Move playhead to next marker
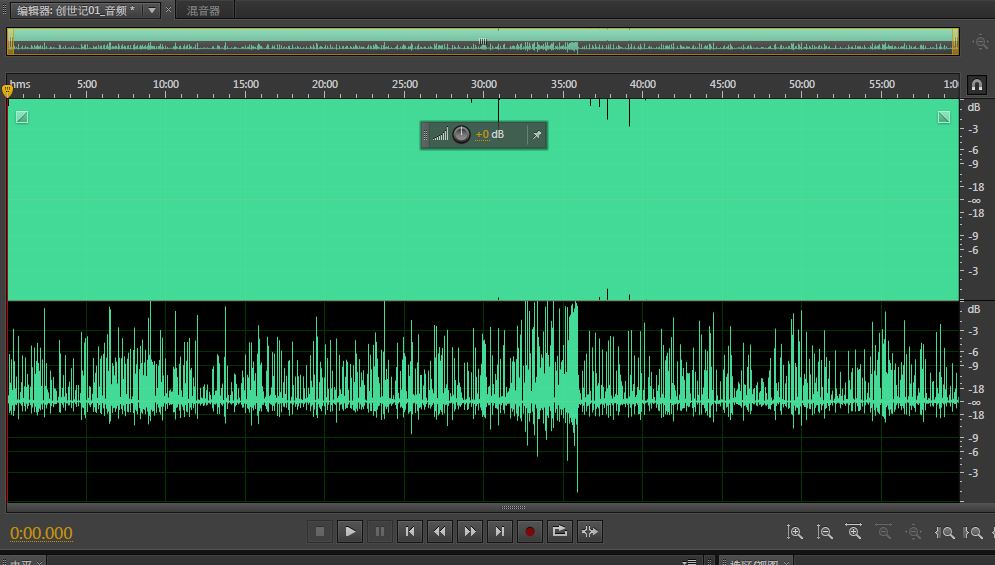 tap(500, 532)
